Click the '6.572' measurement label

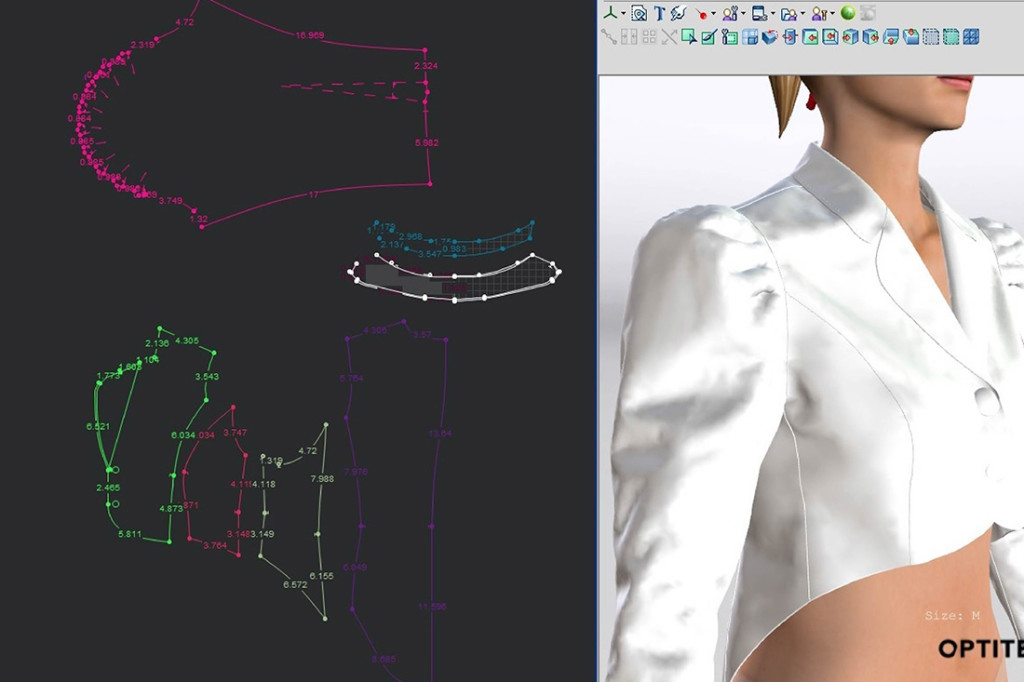click(295, 585)
